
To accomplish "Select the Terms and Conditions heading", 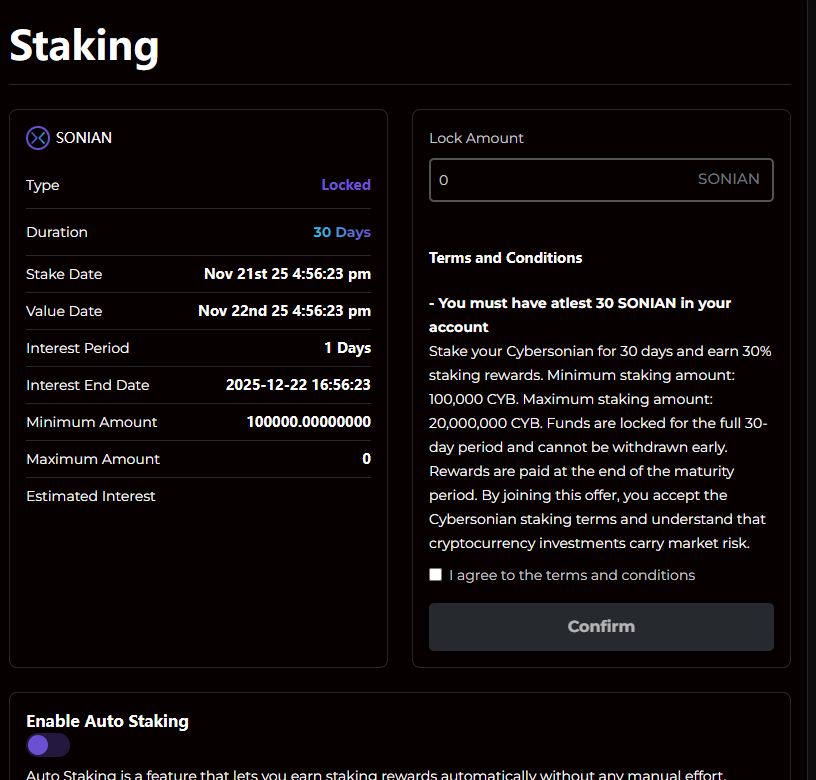I will [505, 257].
